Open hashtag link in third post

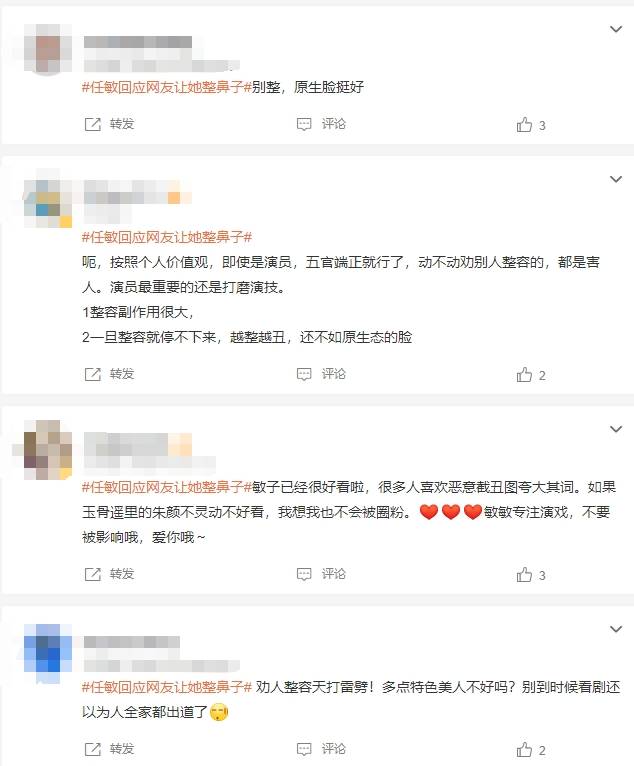167,487
